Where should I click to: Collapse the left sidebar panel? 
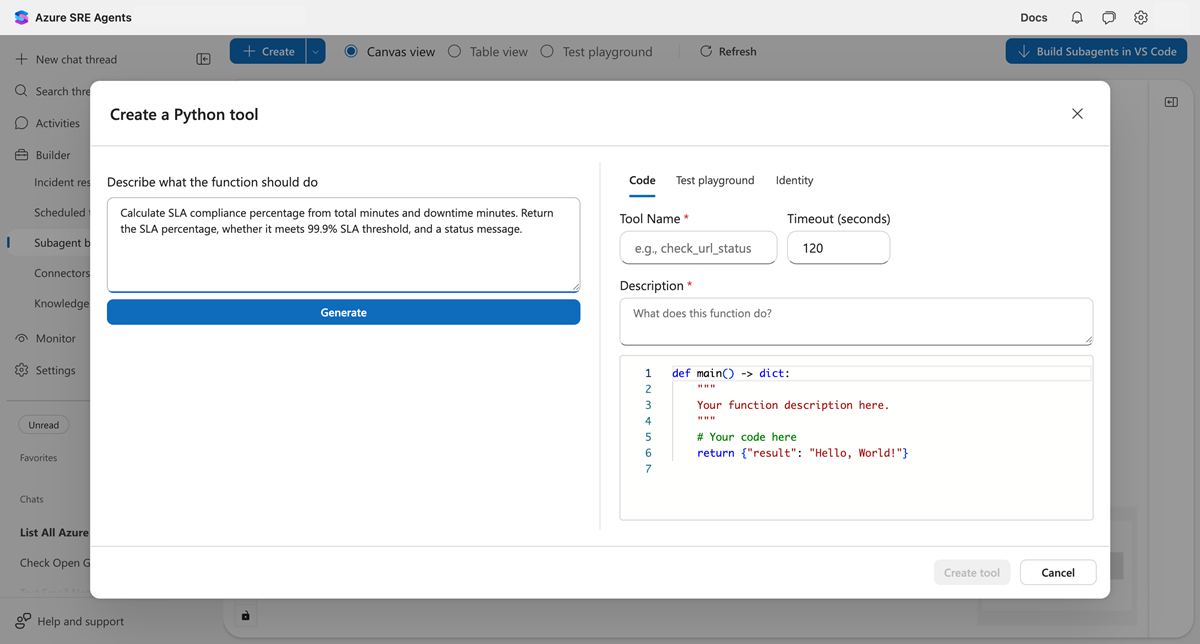(203, 58)
